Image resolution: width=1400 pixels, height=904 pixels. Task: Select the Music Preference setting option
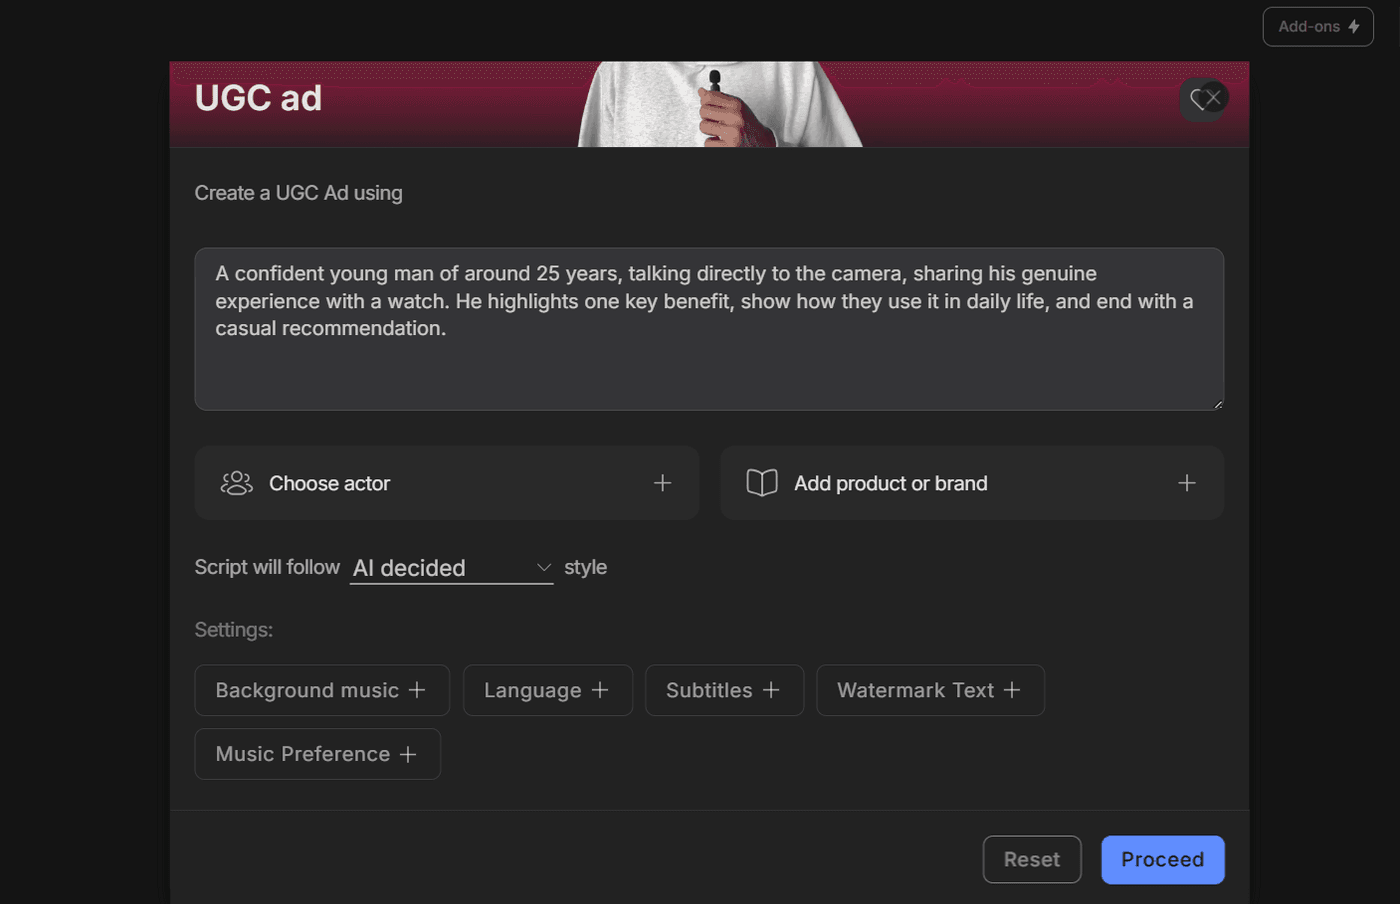coord(317,754)
